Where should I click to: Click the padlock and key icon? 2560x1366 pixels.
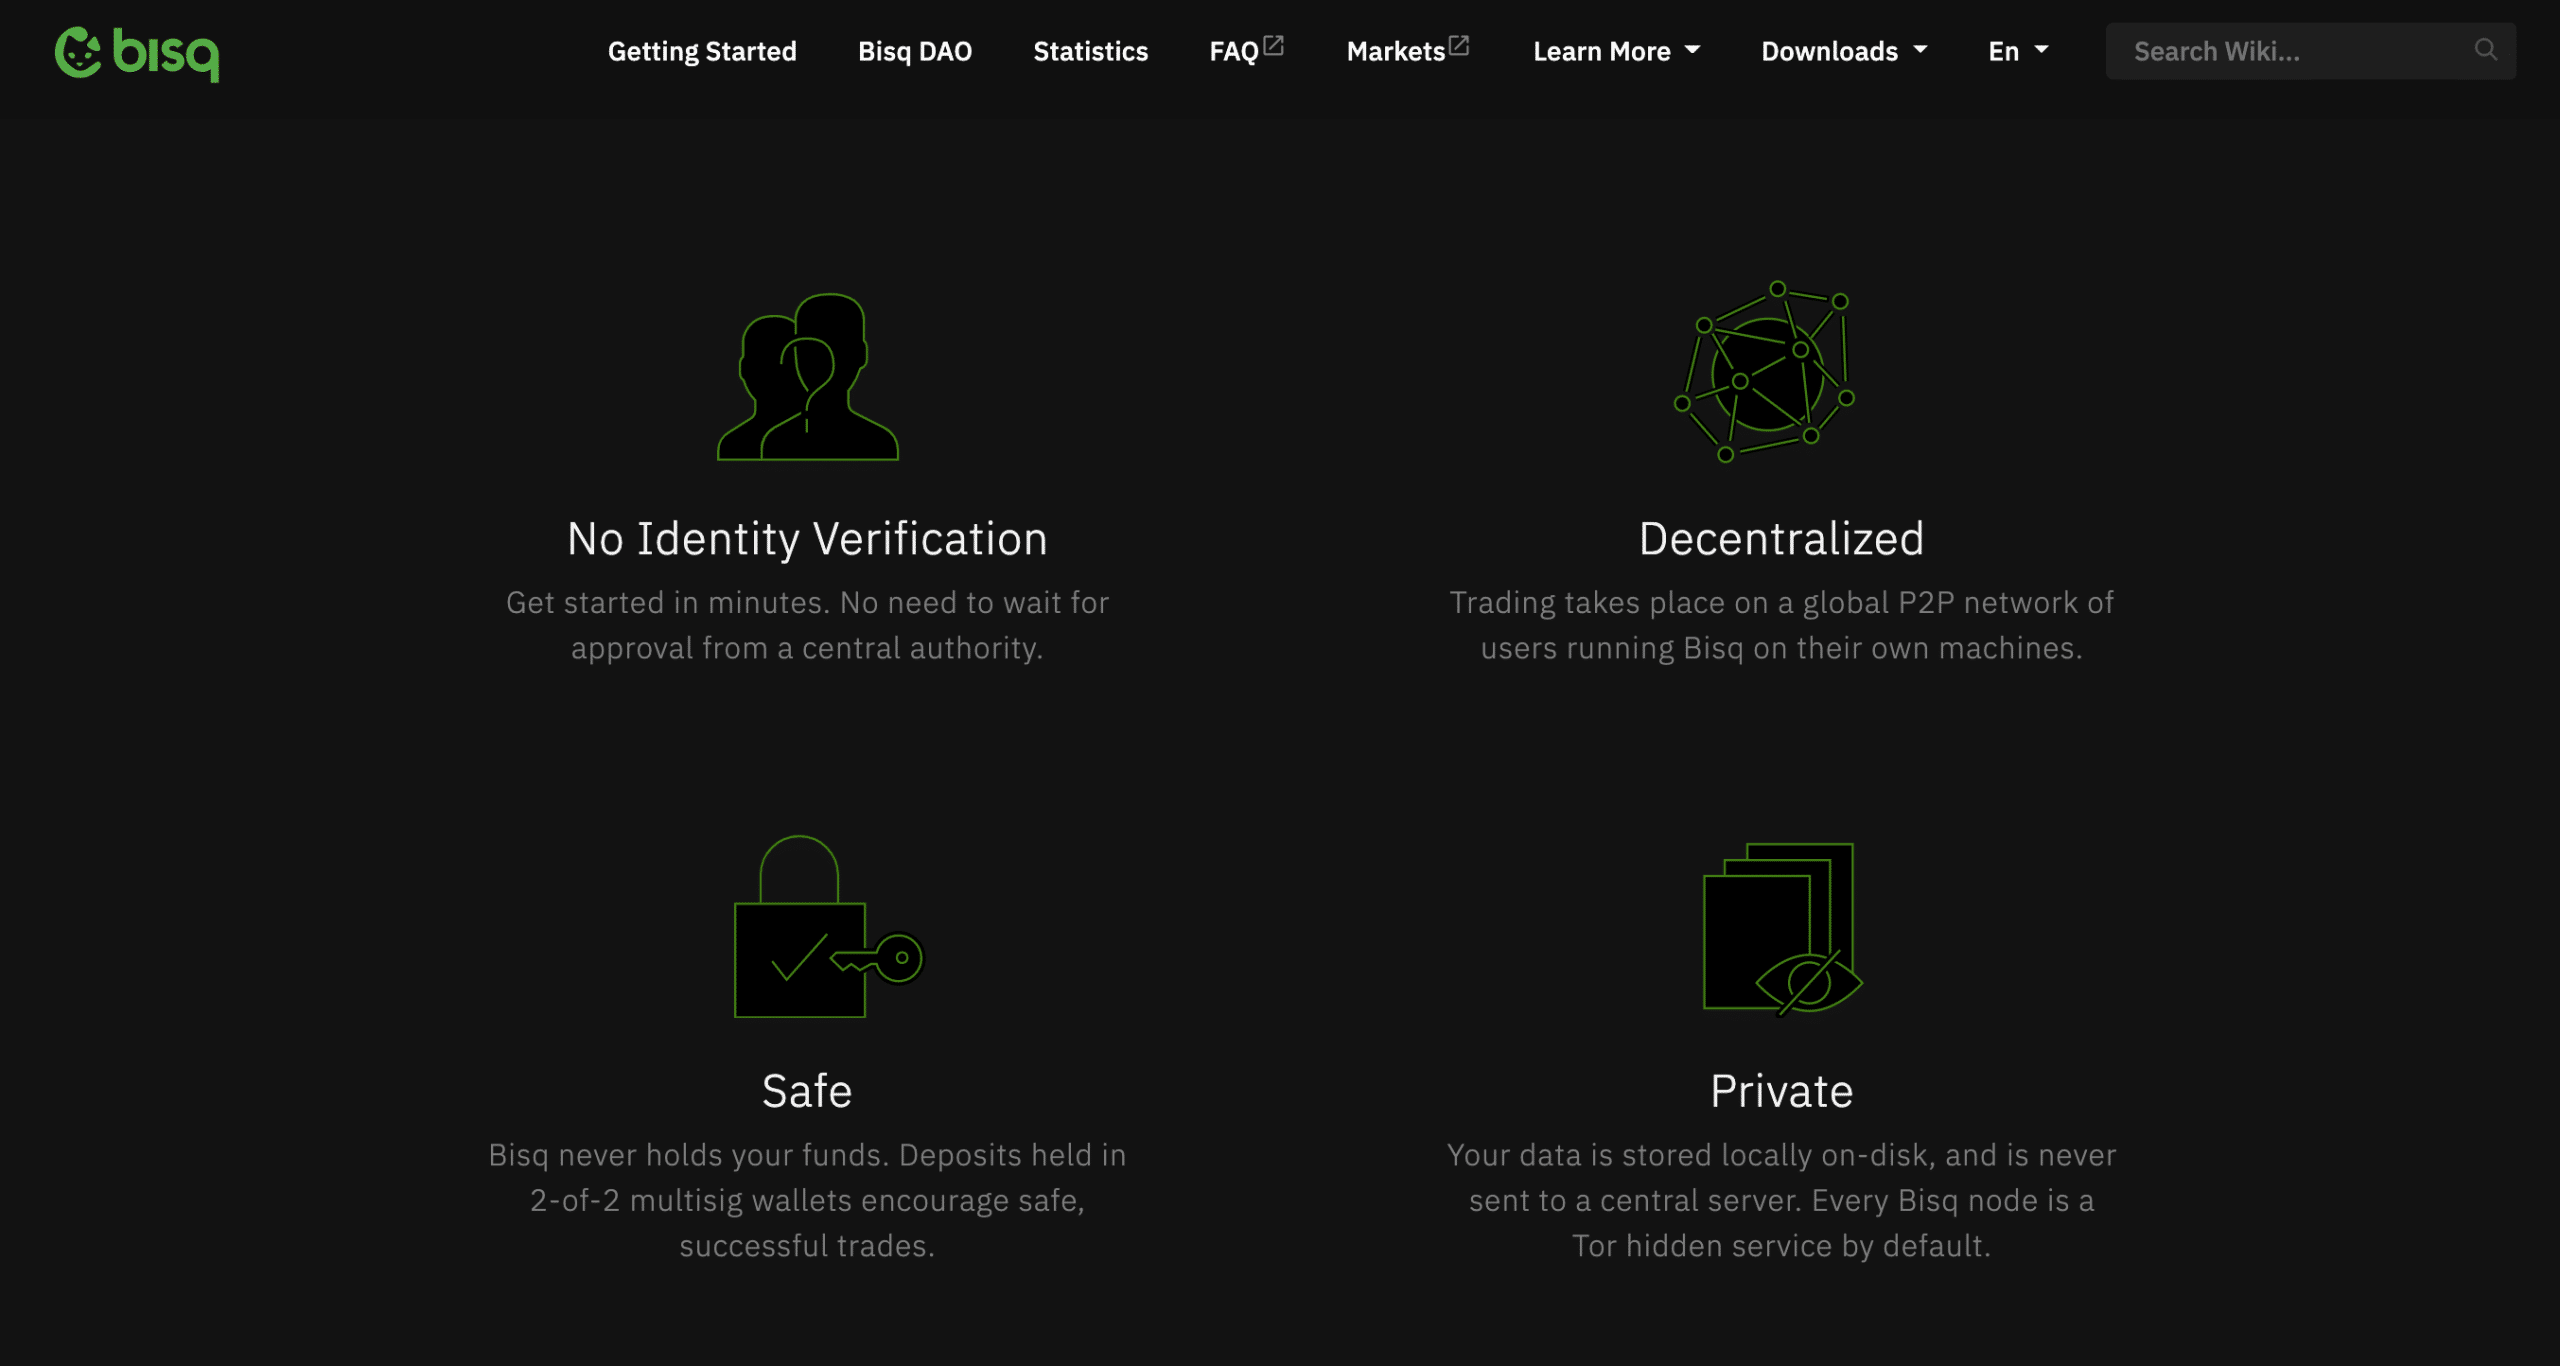pyautogui.click(x=829, y=927)
